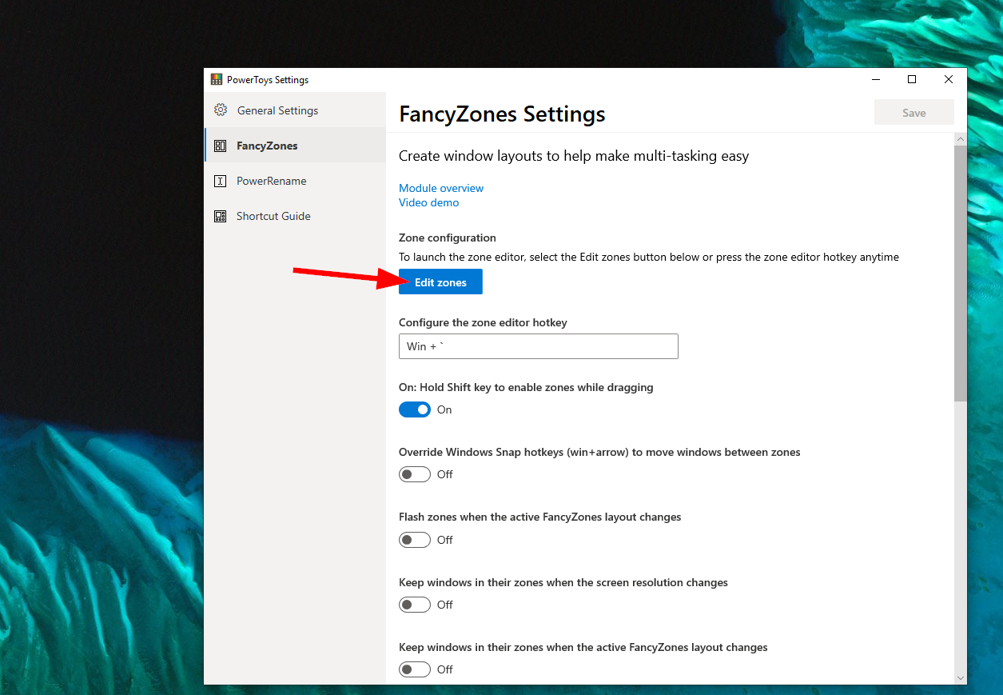Click the FancyZones grid icon in sidebar
This screenshot has width=1003, height=695.
pyautogui.click(x=221, y=146)
